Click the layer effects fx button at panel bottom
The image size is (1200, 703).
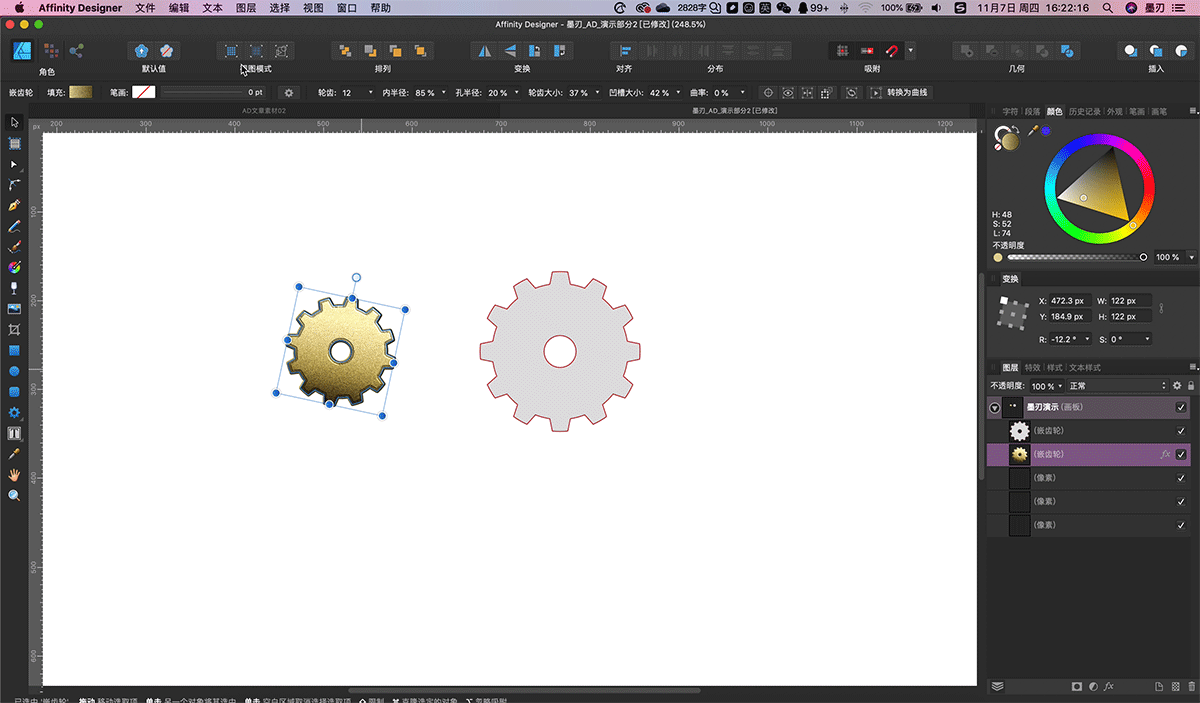1109,686
